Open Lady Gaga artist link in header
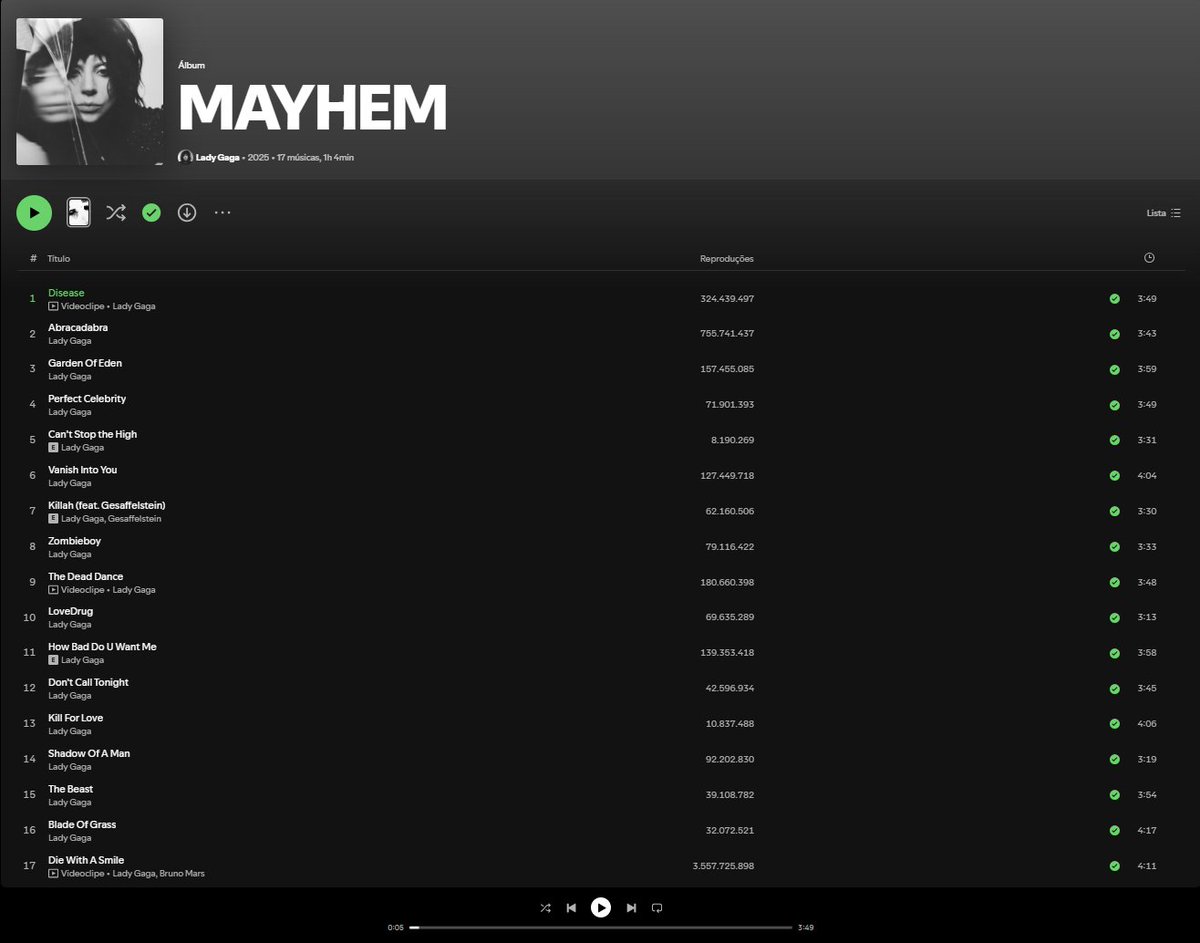Viewport: 1200px width, 943px height. [217, 157]
